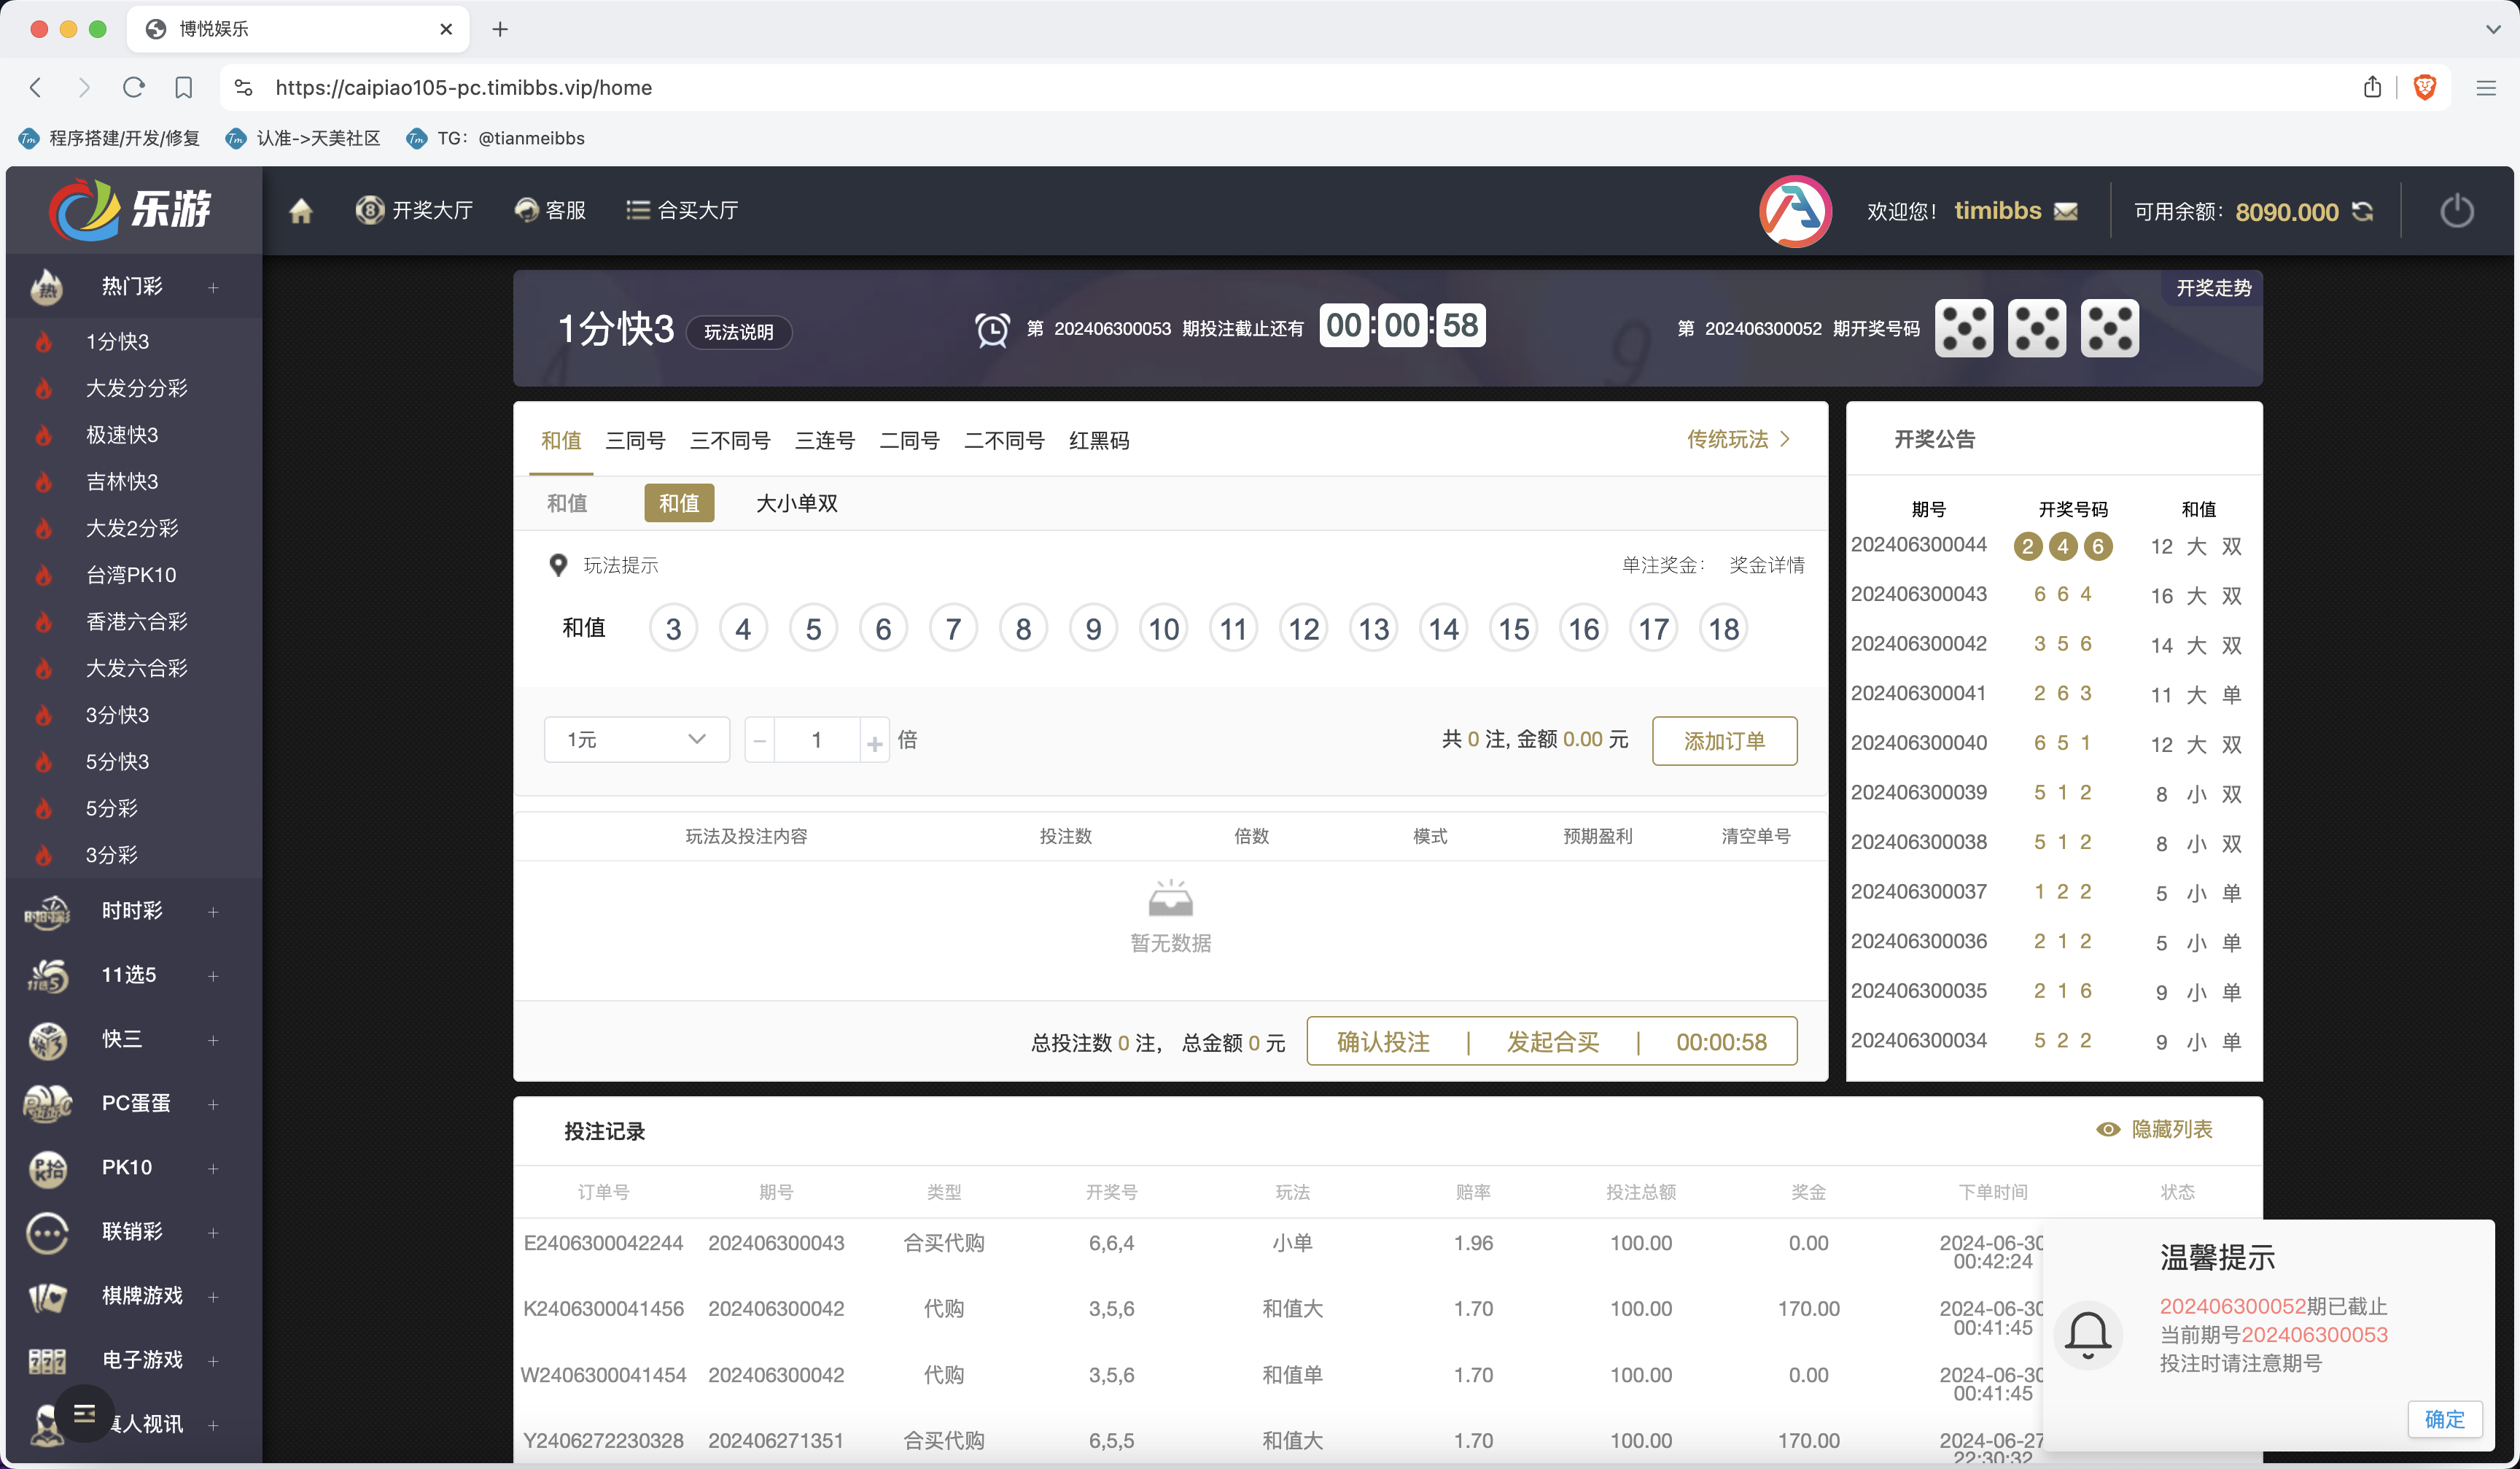Refresh the available balance icon
This screenshot has width=2520, height=1469.
coord(2363,211)
